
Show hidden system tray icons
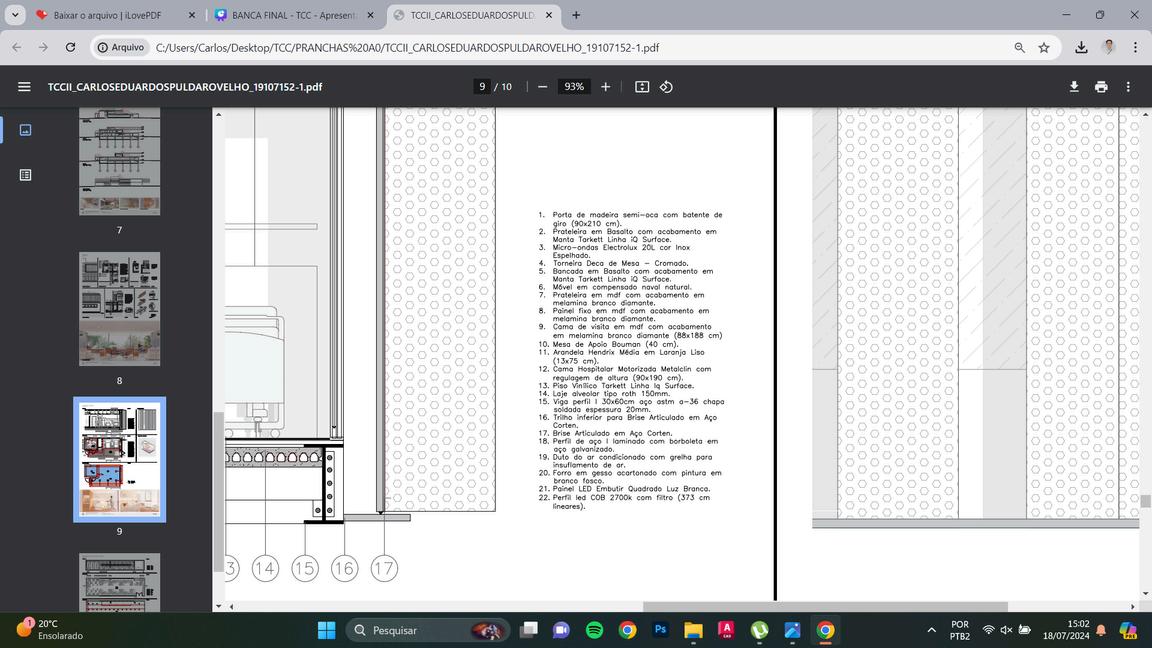click(x=932, y=630)
